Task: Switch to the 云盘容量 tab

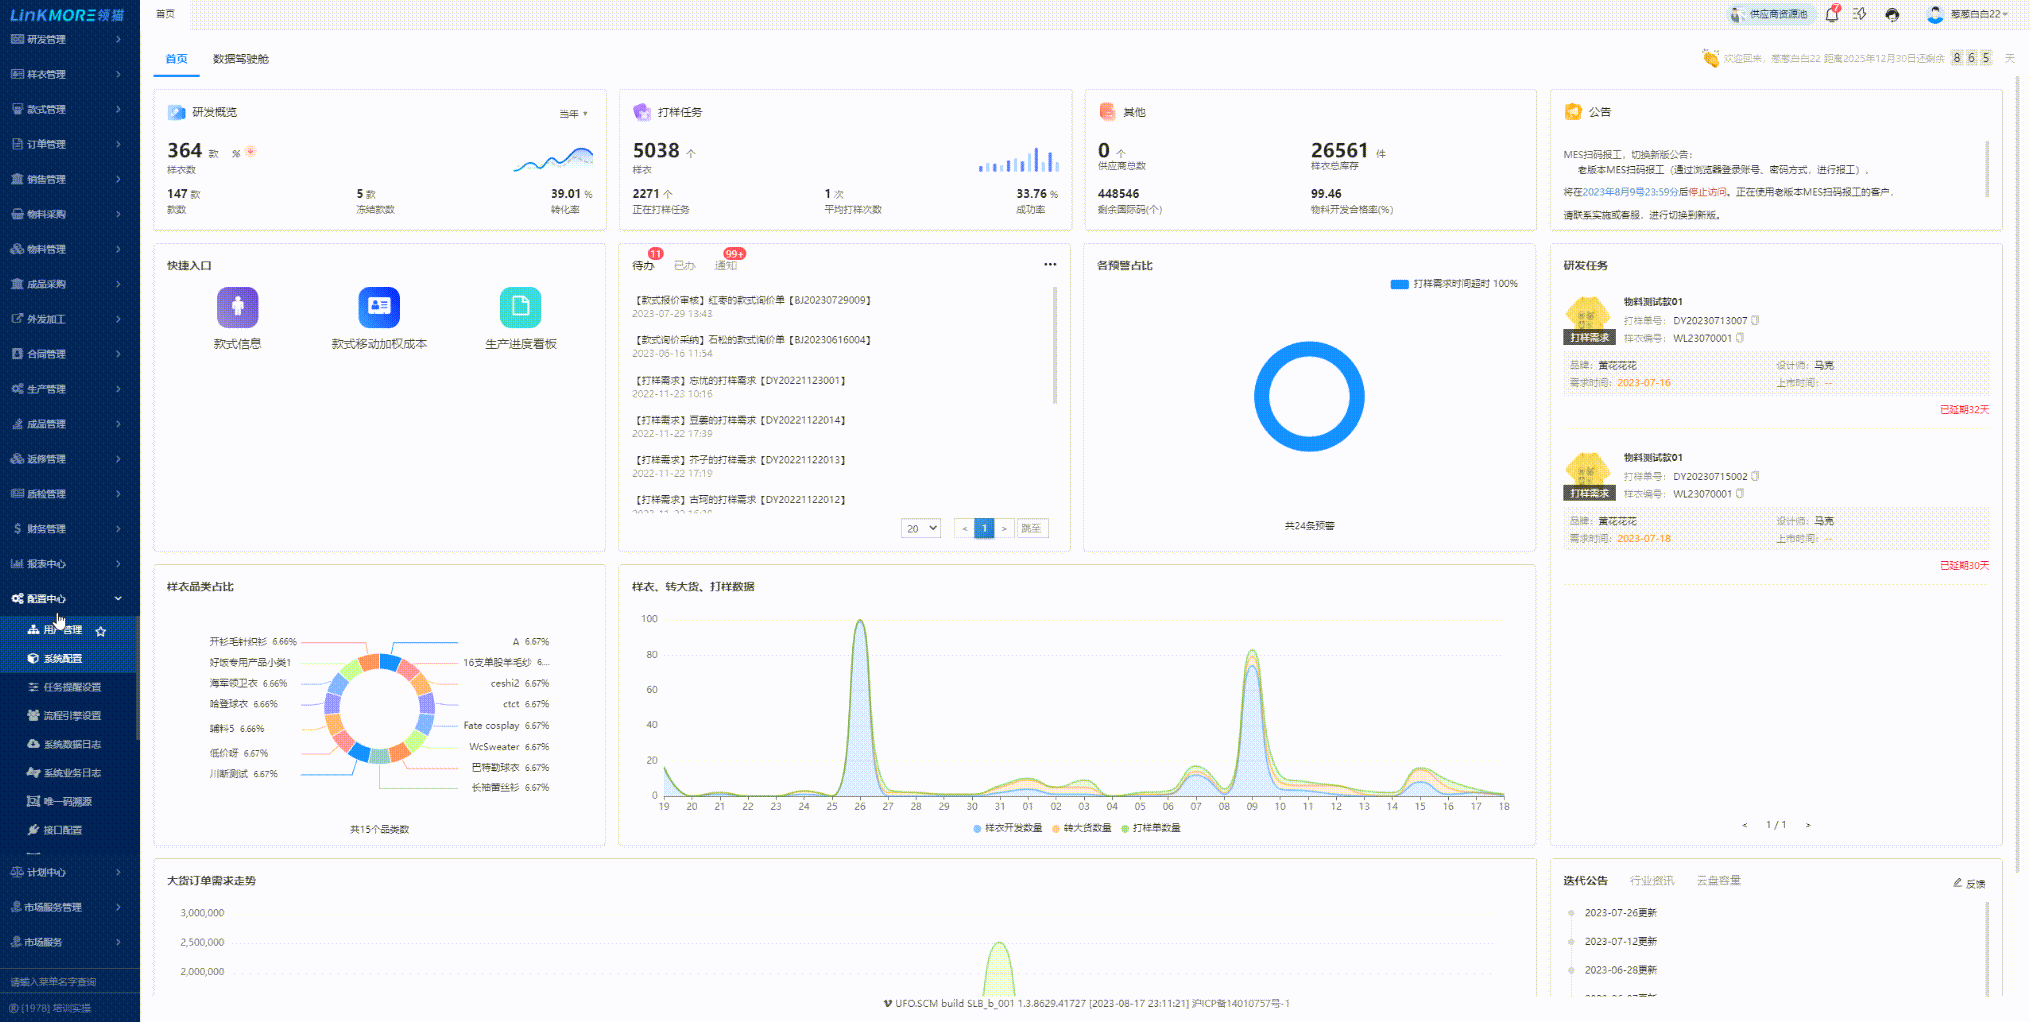Action: click(x=1719, y=880)
